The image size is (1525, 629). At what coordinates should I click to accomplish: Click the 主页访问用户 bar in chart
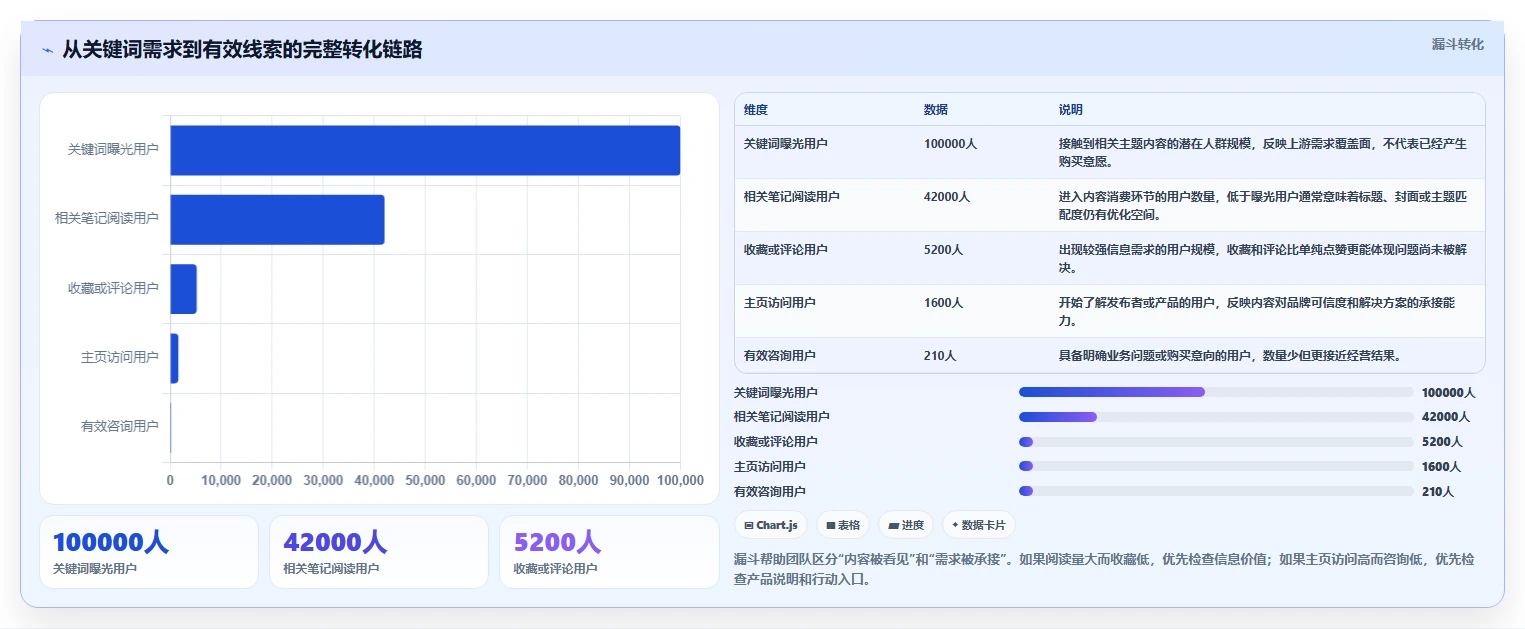point(174,358)
